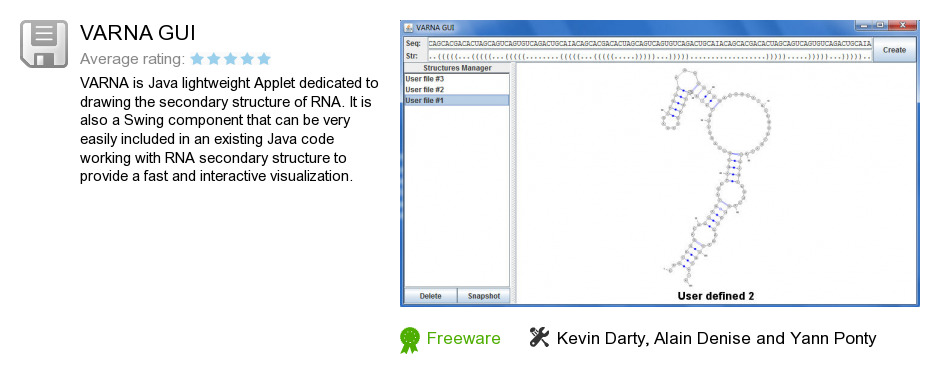Click the Create button

click(x=894, y=50)
